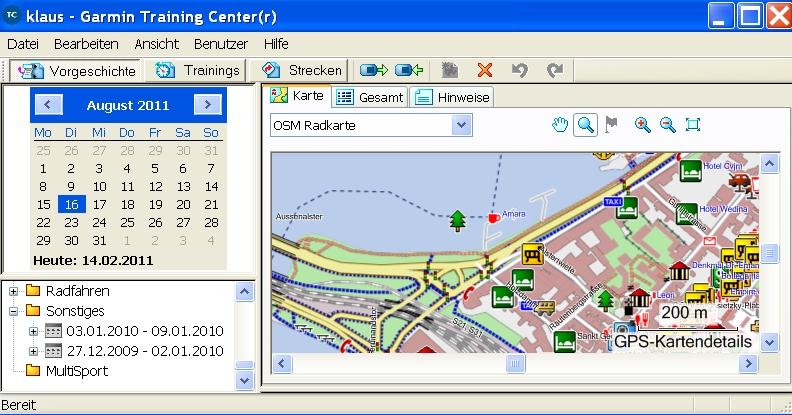792x415 pixels.
Task: Click the Mo weekday header
Action: 43,133
